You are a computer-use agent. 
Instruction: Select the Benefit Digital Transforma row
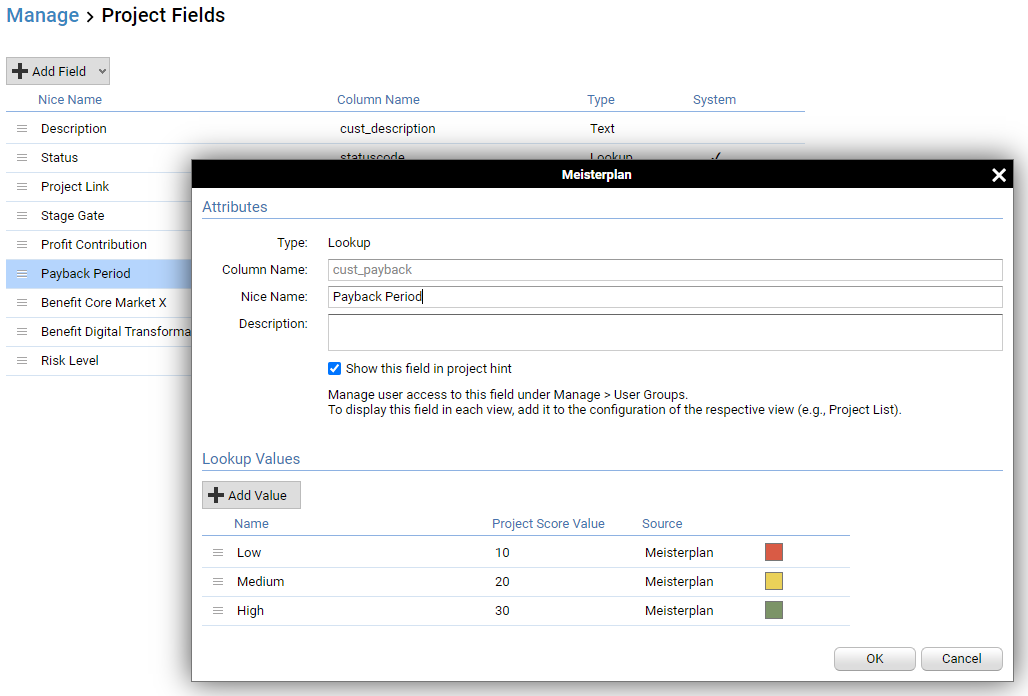tap(98, 332)
